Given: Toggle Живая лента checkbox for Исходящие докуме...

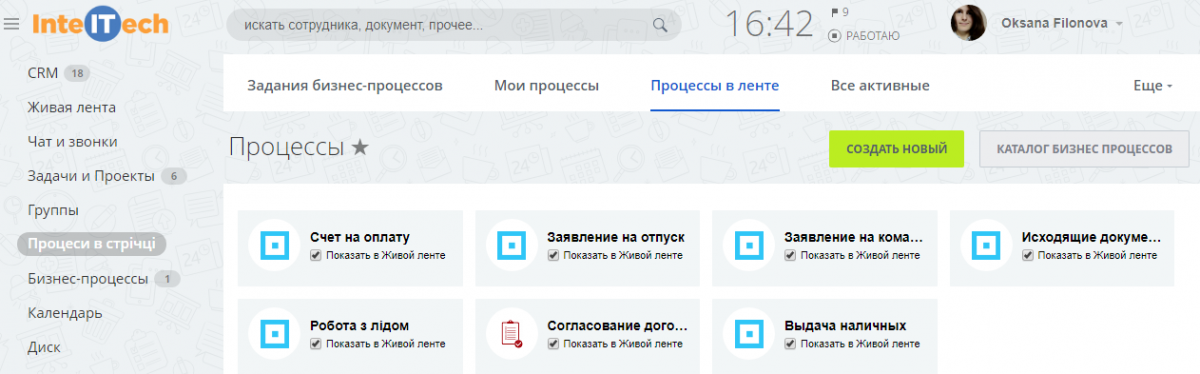Looking at the screenshot, I should (x=1029, y=256).
